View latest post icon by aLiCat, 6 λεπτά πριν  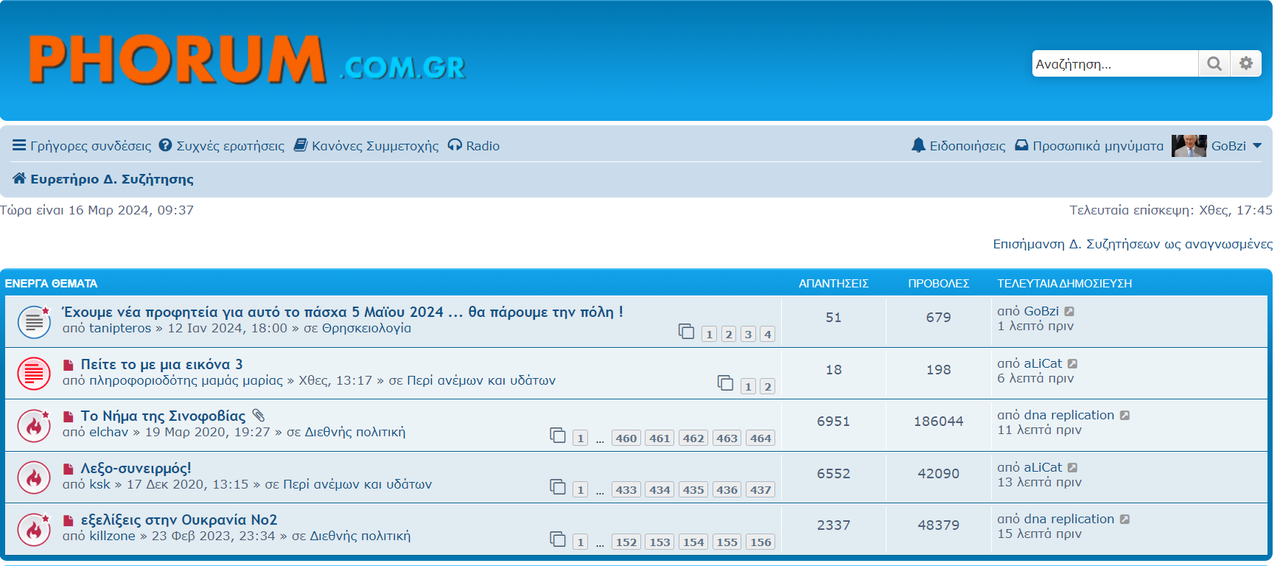pyautogui.click(x=1072, y=364)
